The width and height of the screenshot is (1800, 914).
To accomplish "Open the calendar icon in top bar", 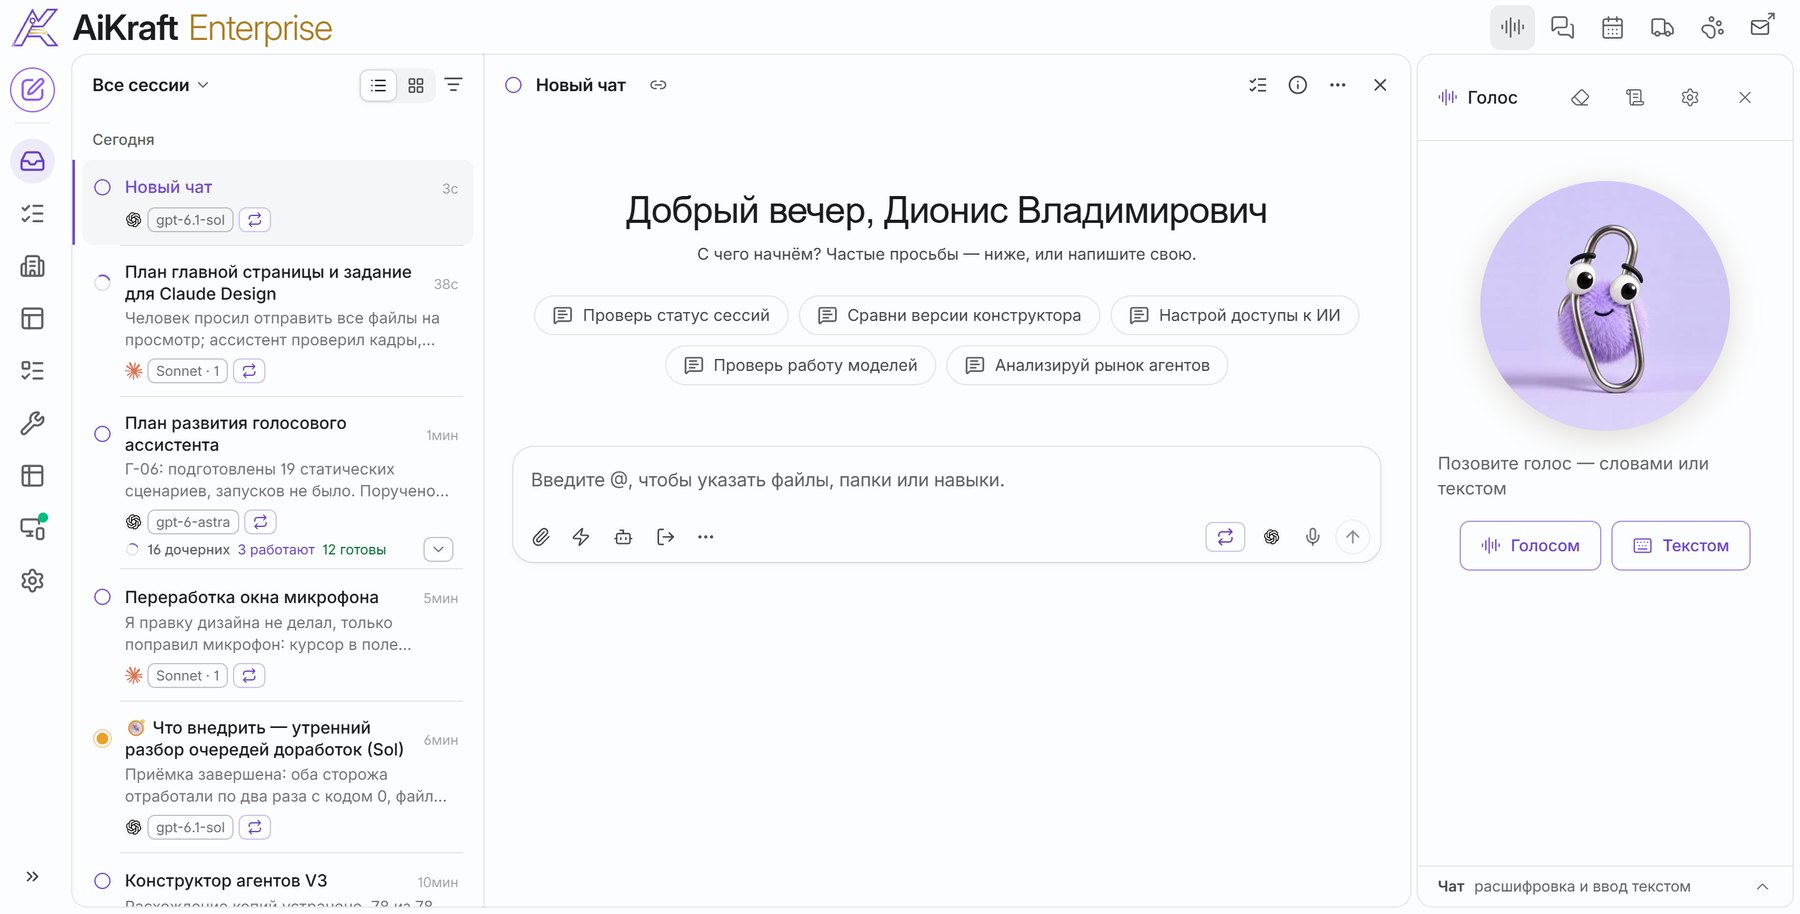I will (x=1612, y=28).
